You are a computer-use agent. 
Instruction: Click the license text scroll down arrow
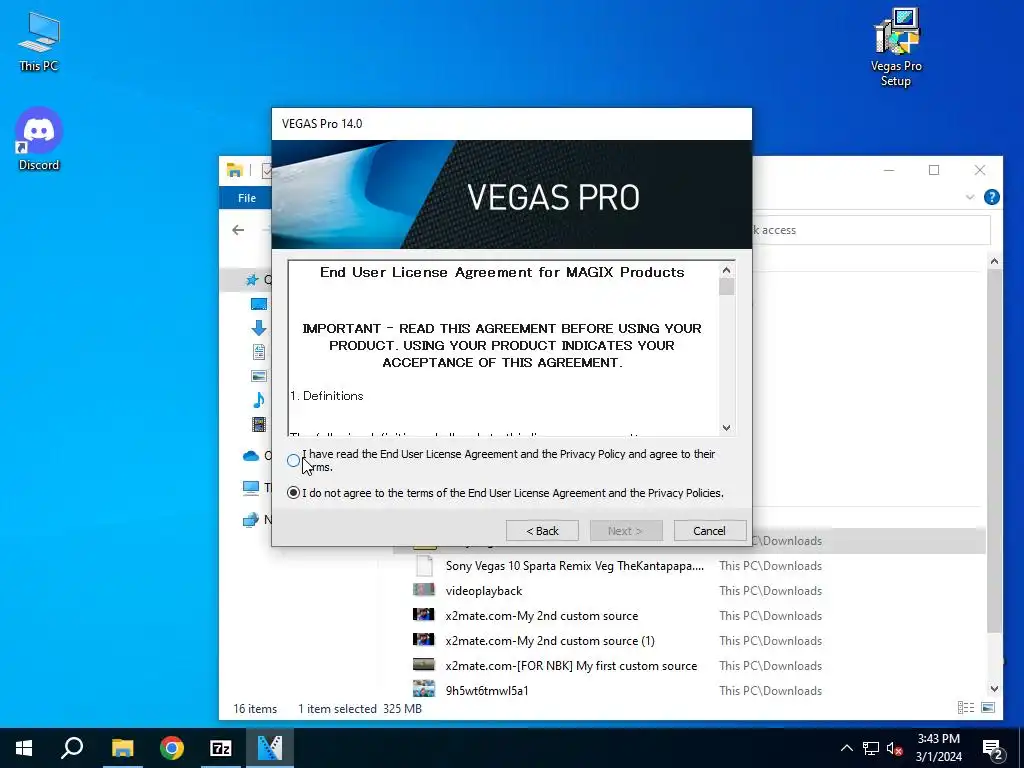726,428
